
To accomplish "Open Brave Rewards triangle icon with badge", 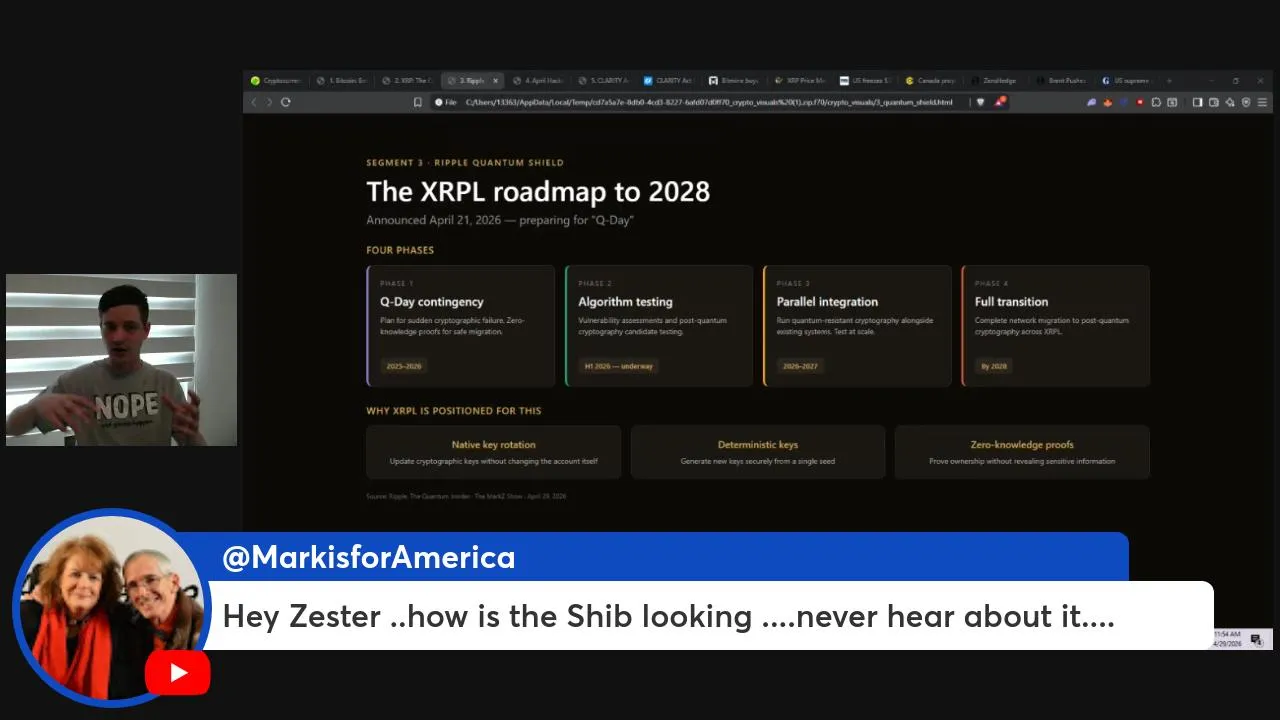I will 999,102.
